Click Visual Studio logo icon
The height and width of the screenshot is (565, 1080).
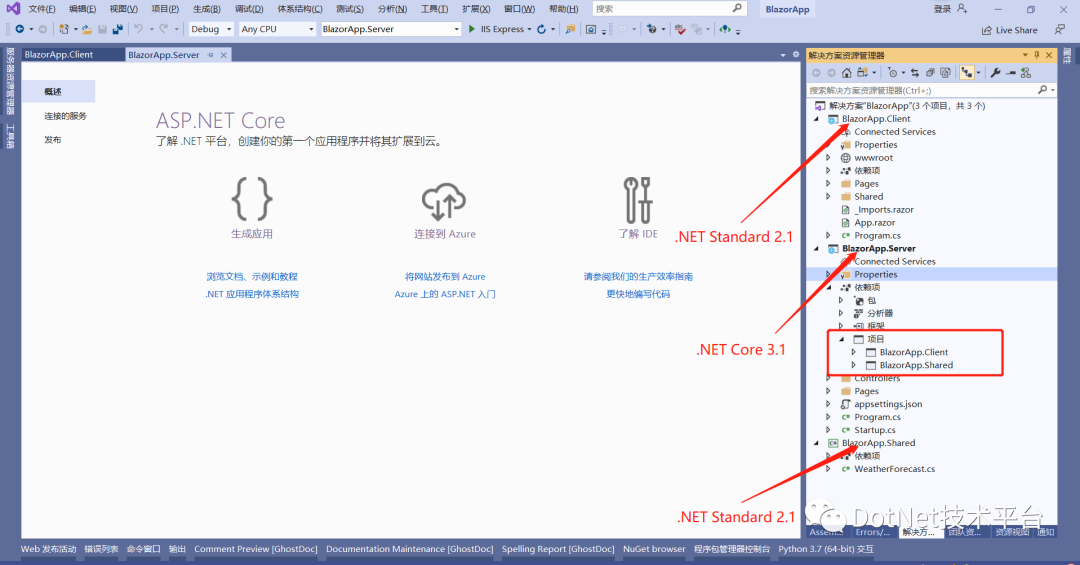[x=13, y=9]
